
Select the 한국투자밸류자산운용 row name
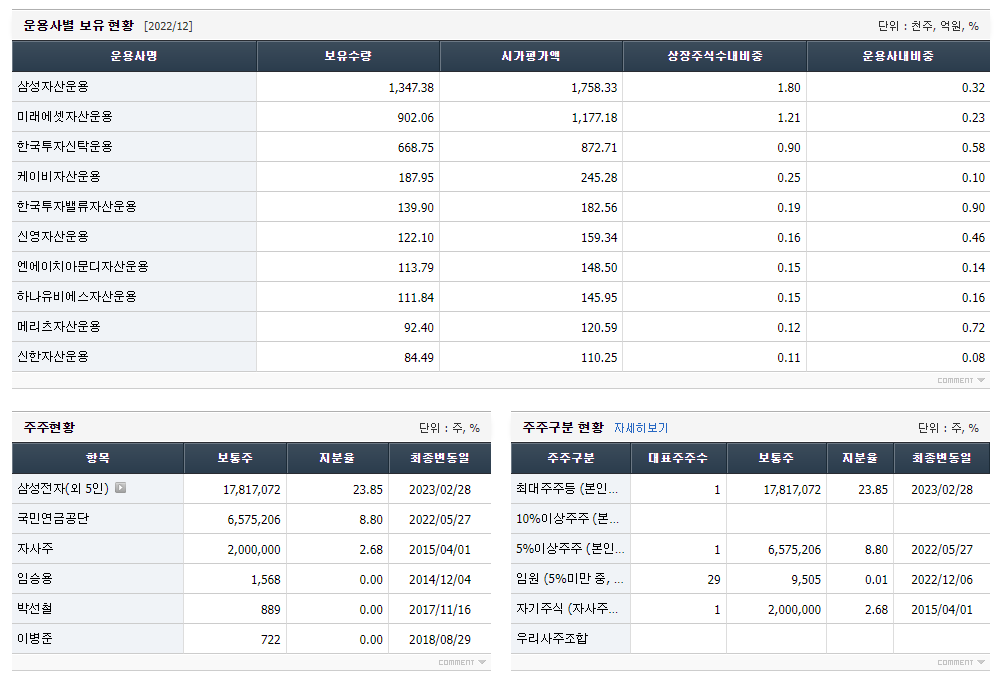point(77,206)
